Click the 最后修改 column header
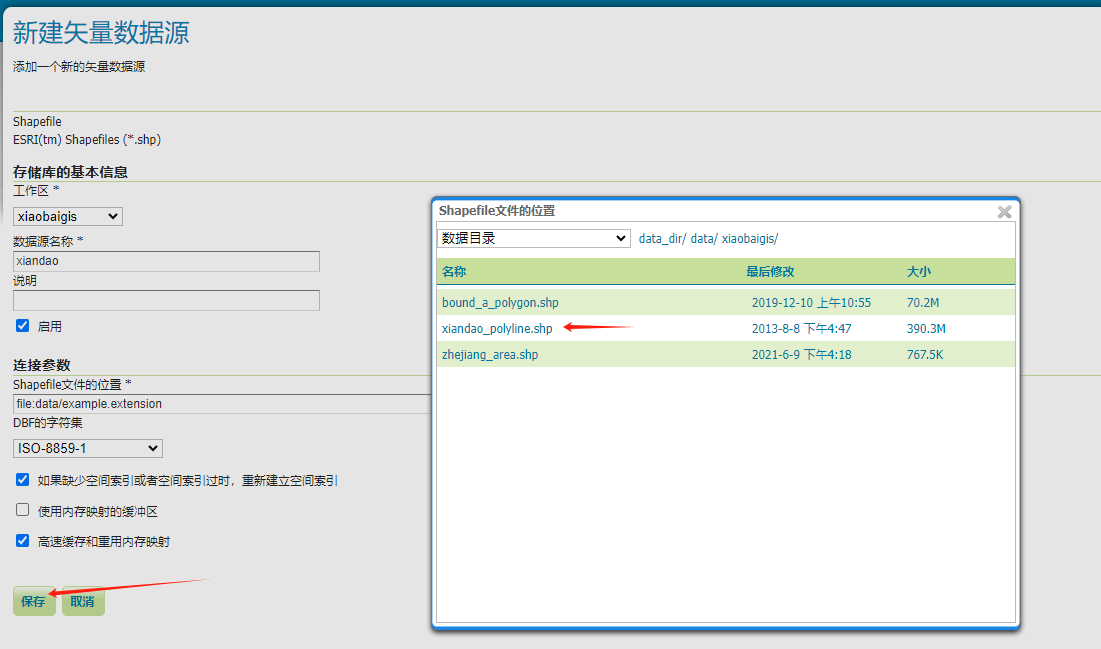Screen dimensions: 1101x649 pyautogui.click(x=770, y=272)
